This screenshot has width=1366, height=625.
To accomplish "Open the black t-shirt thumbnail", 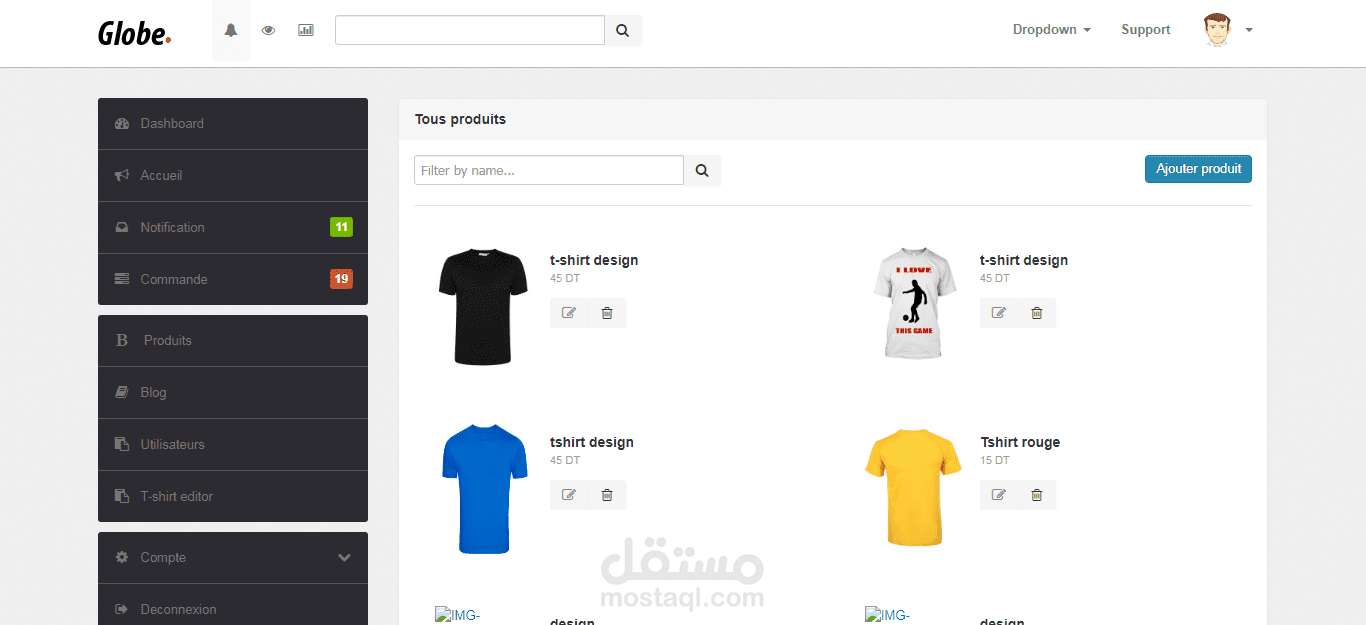I will click(x=483, y=306).
